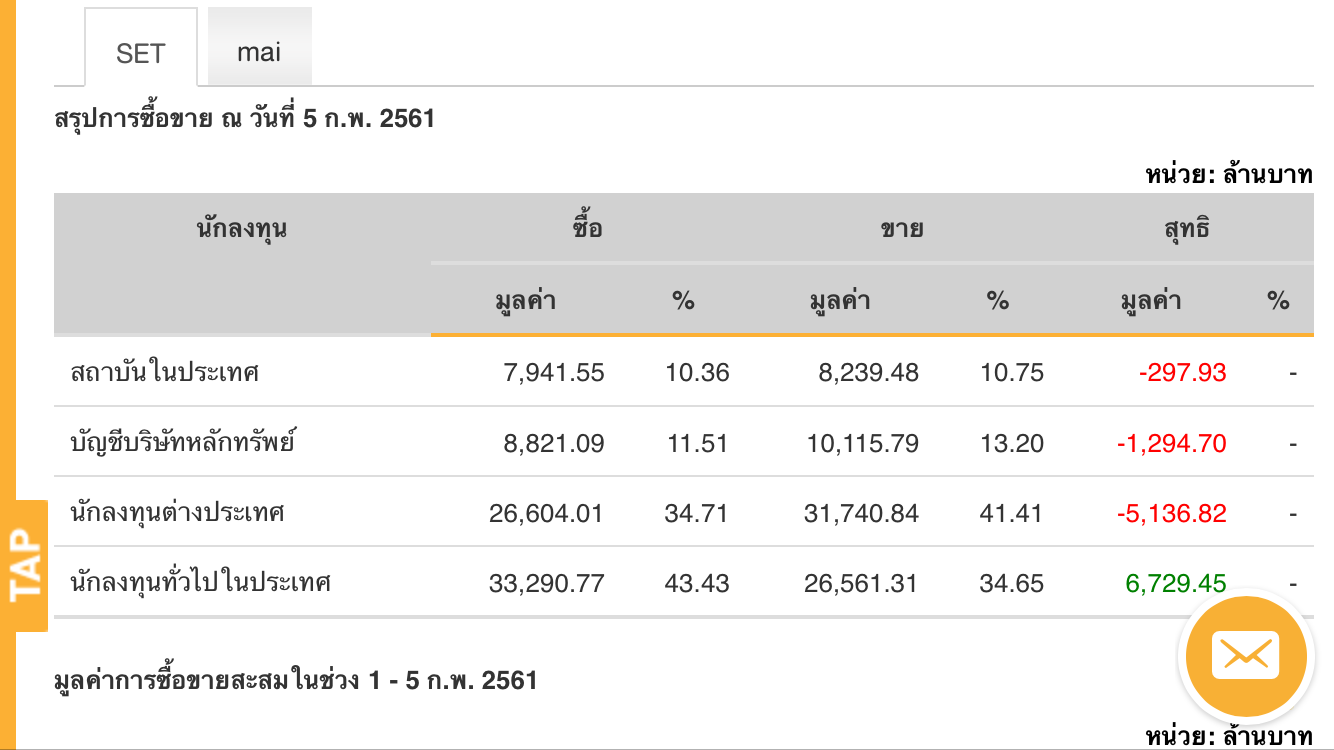Image resolution: width=1334 pixels, height=750 pixels.
Task: Select the SET tab
Action: 140,53
